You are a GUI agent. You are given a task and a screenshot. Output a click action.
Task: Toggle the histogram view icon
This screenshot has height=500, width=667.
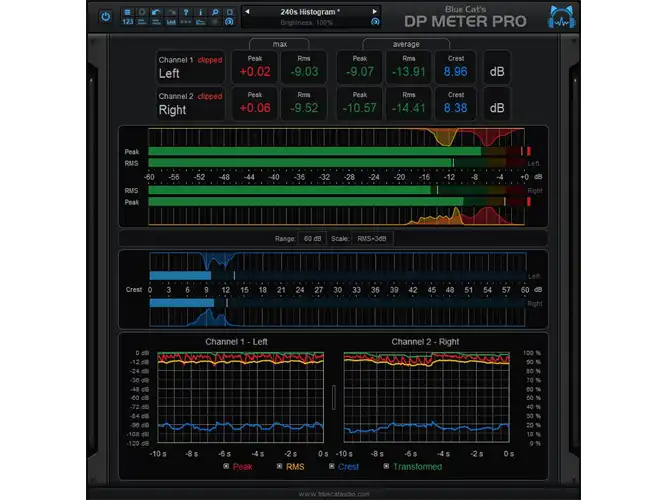pyautogui.click(x=171, y=22)
